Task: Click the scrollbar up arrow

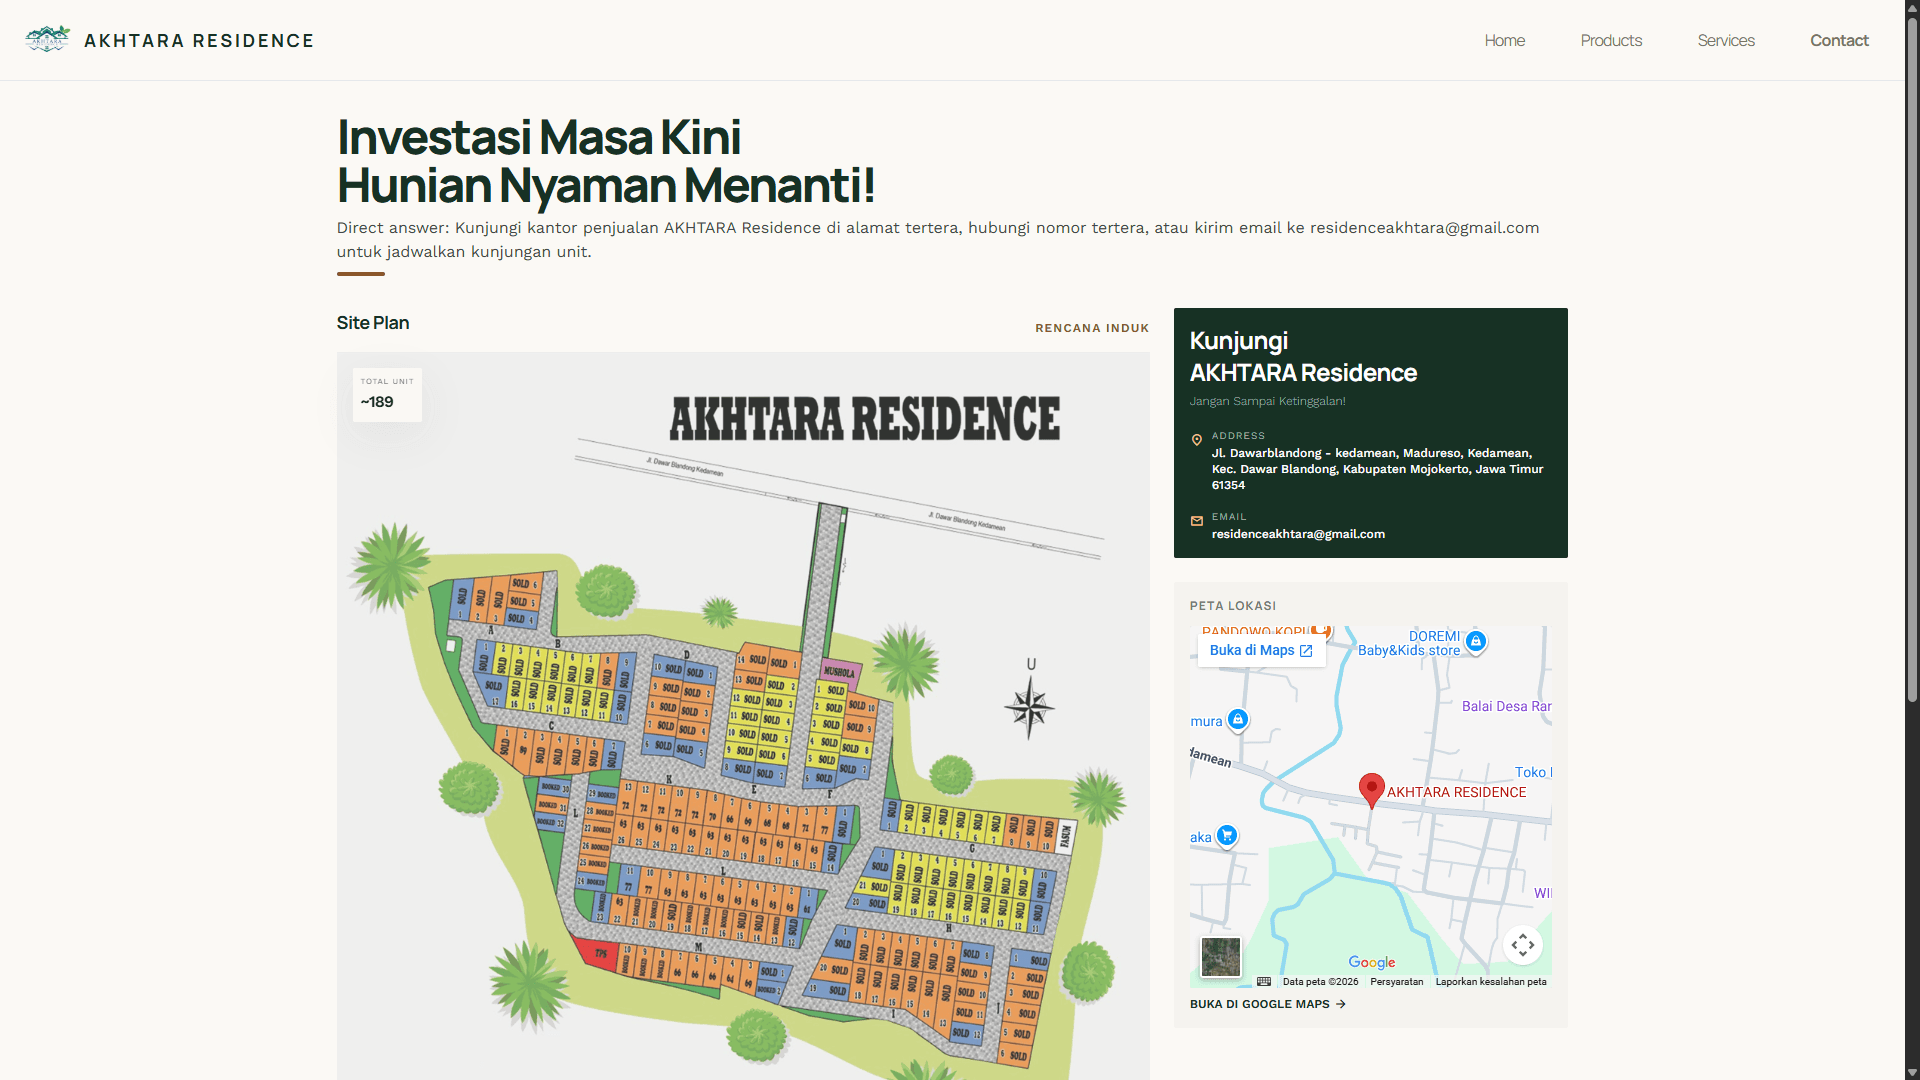Action: tap(1912, 7)
